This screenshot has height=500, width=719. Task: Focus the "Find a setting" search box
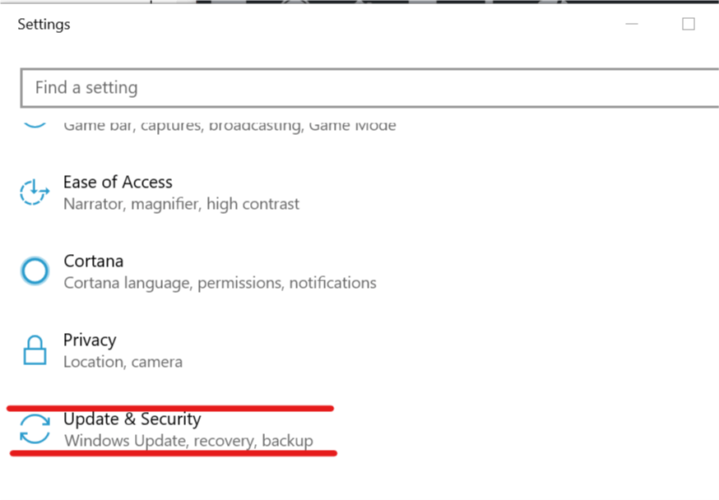pos(370,88)
